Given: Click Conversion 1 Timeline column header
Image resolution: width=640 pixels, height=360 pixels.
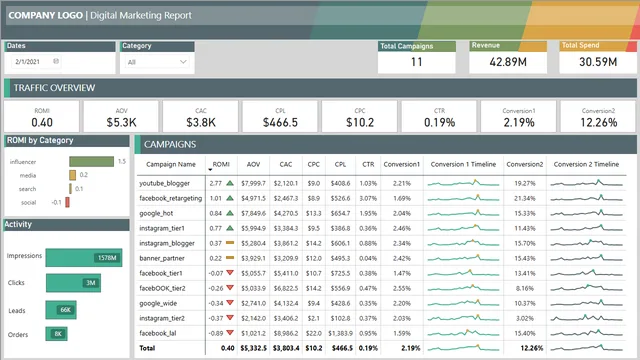Looking at the screenshot, I should tap(463, 164).
